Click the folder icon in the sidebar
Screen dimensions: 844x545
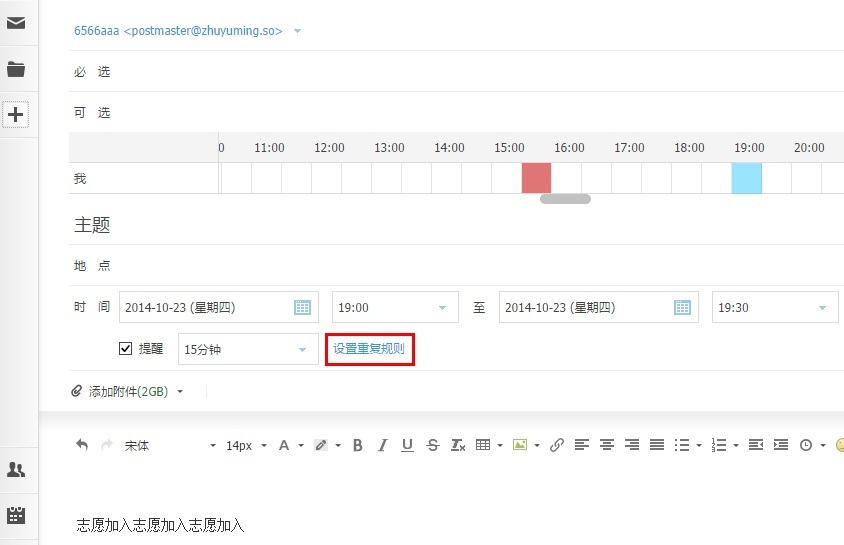click(16, 69)
